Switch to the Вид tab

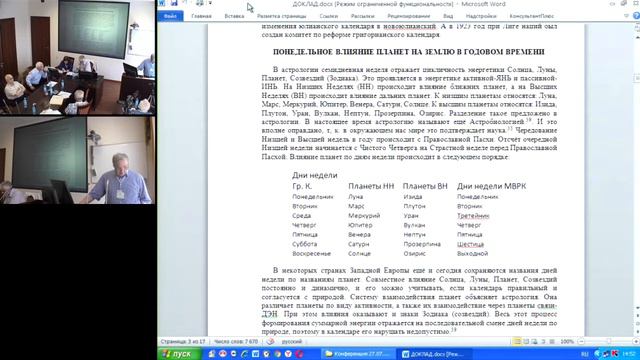point(448,16)
